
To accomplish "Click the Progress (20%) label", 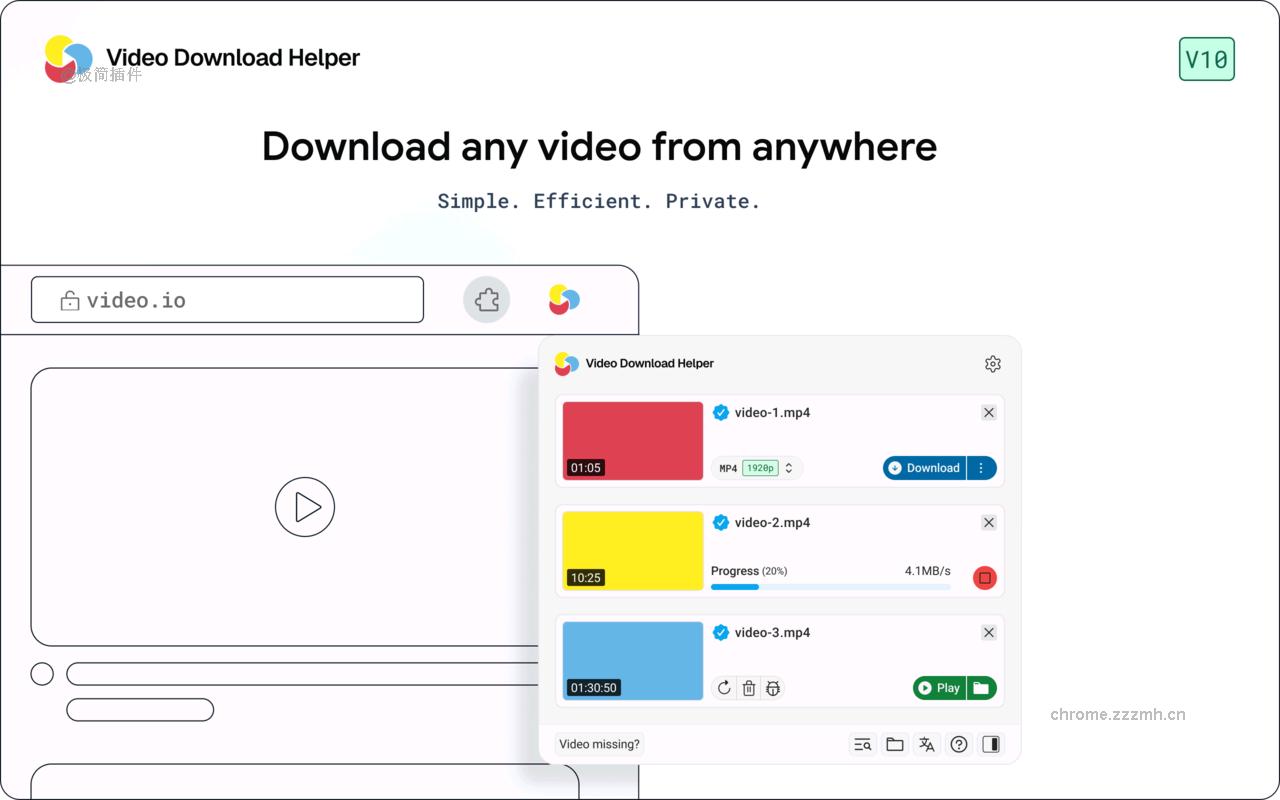I will pyautogui.click(x=749, y=571).
